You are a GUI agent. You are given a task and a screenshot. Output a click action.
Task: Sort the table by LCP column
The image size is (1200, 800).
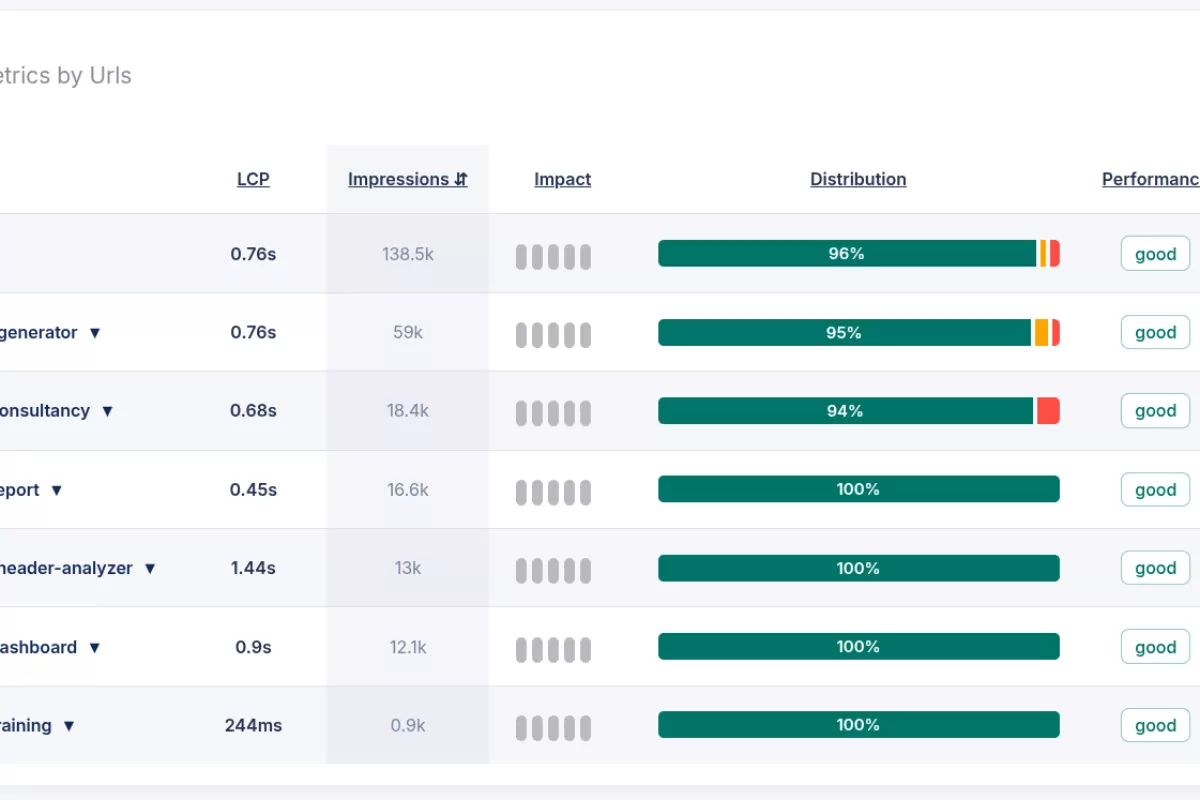pyautogui.click(x=253, y=179)
